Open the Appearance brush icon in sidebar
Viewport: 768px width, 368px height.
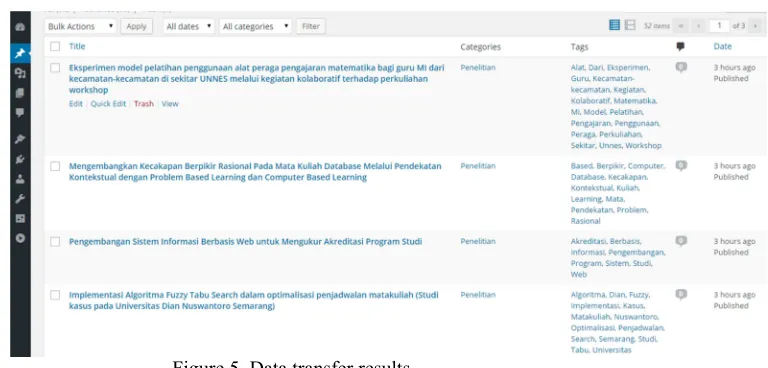20,139
